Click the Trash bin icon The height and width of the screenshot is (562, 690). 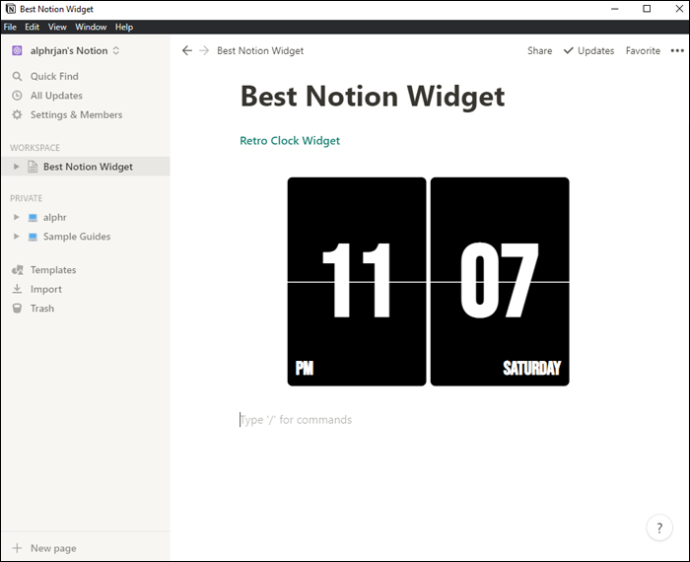pyautogui.click(x=17, y=309)
